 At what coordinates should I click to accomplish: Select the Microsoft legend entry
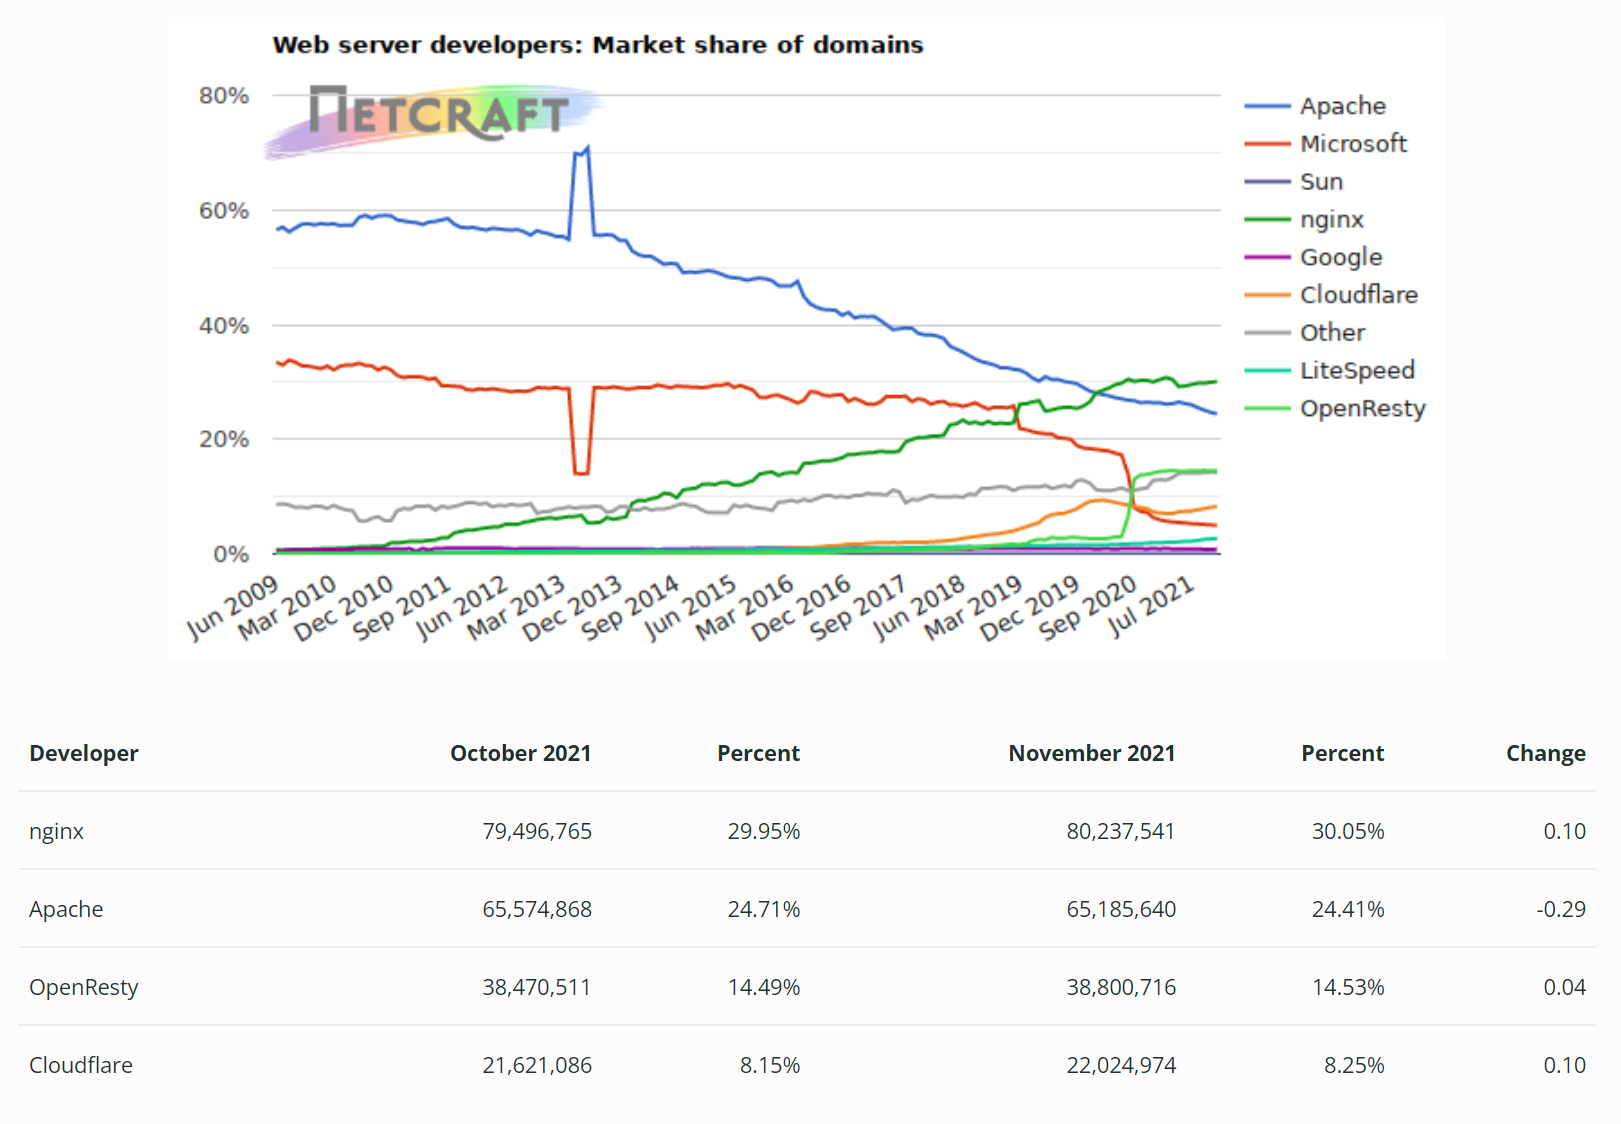(x=1325, y=144)
